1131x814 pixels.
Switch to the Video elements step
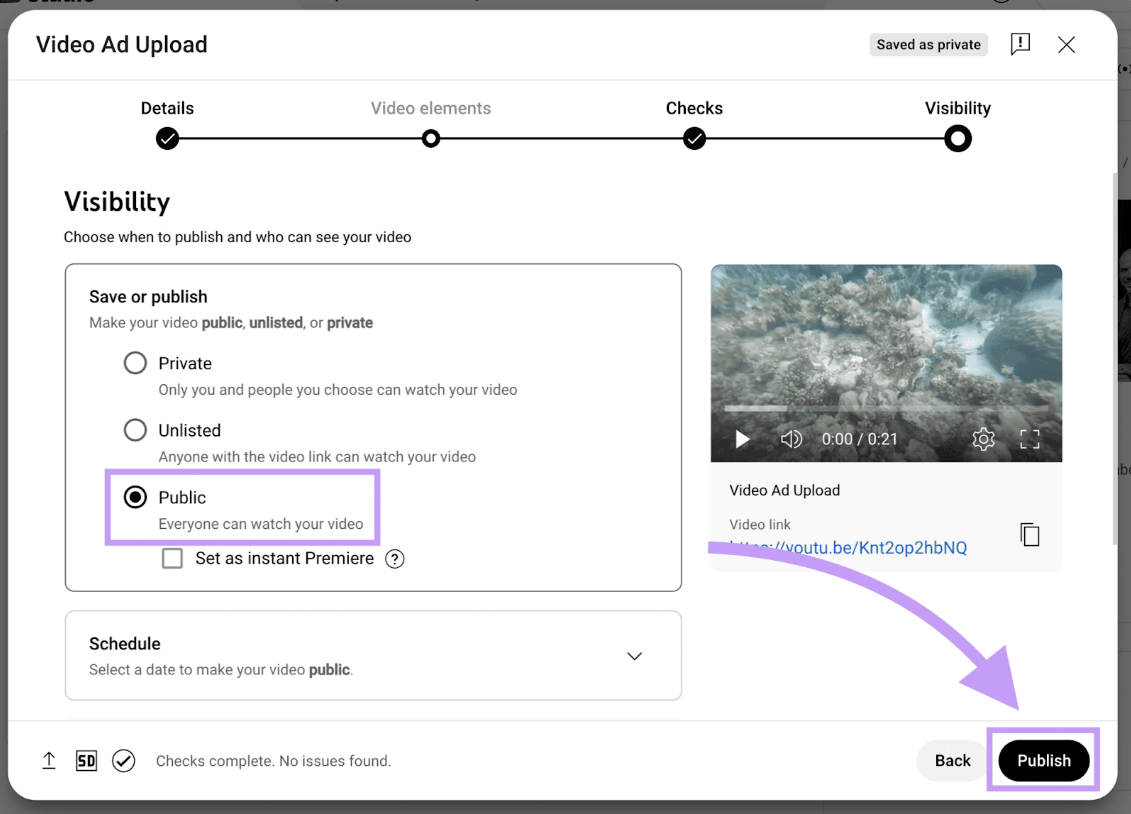pos(431,138)
